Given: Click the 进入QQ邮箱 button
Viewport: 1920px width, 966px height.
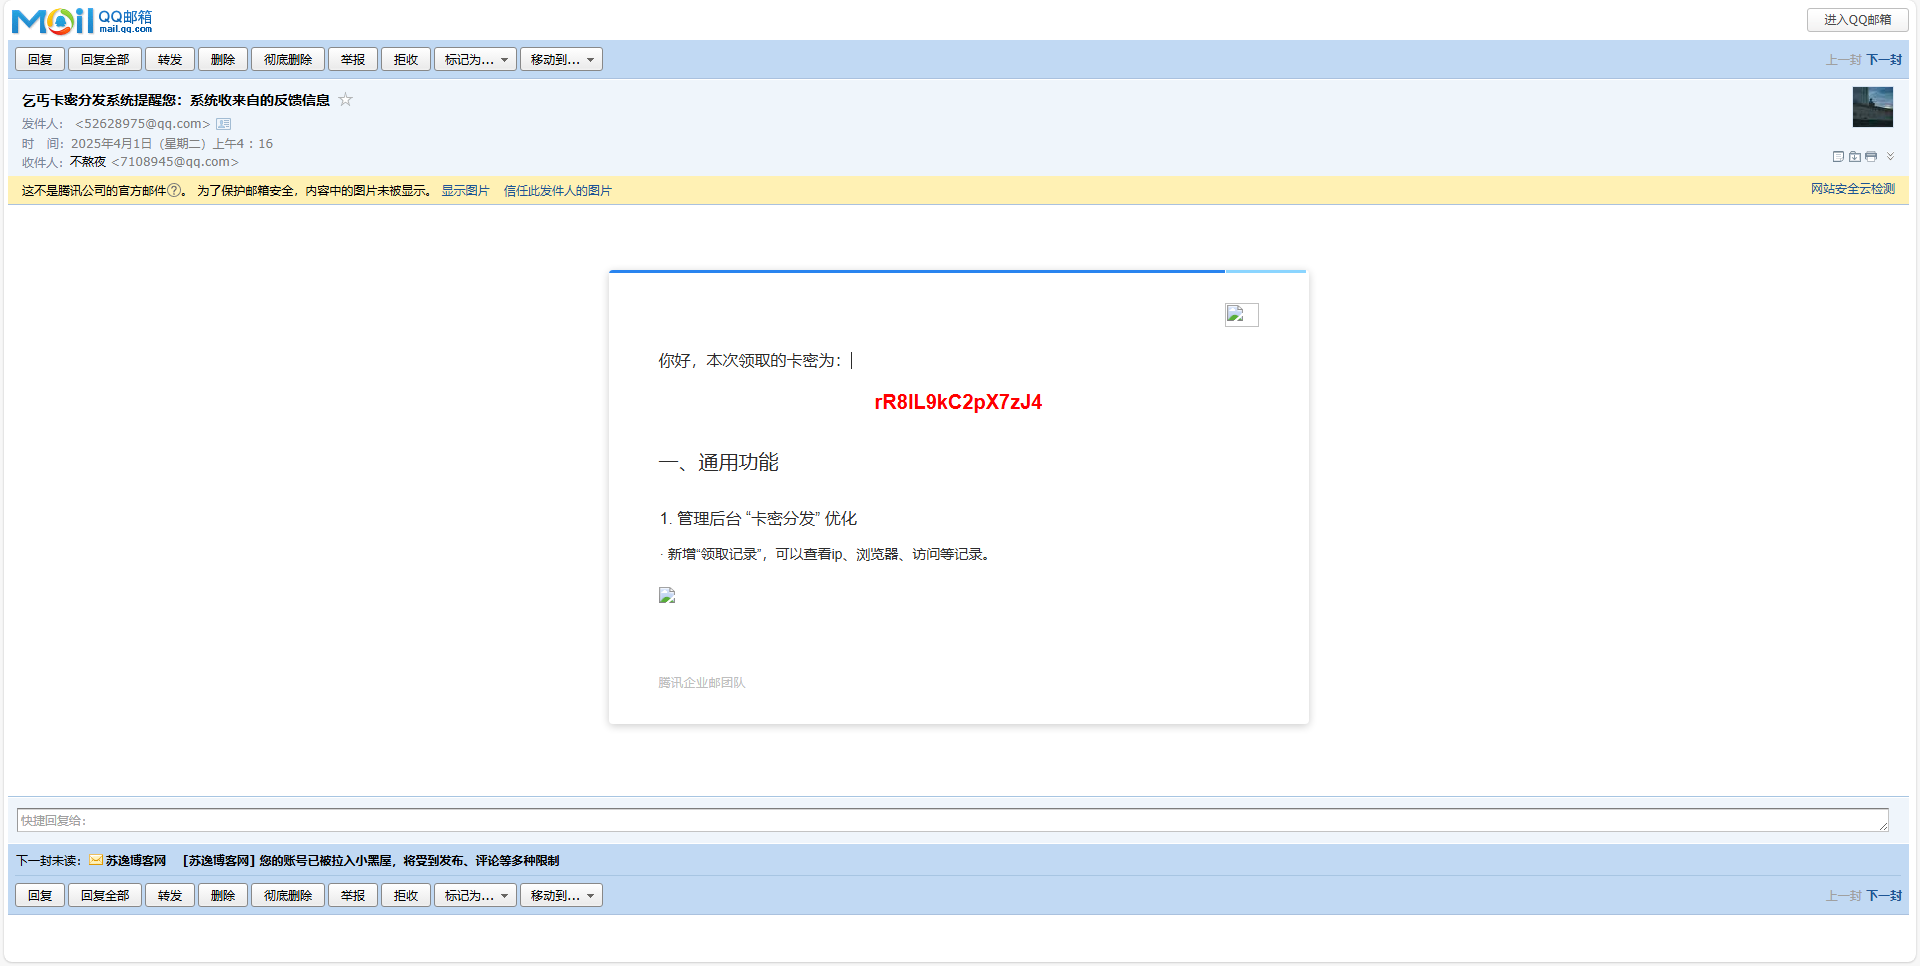Looking at the screenshot, I should [1856, 20].
